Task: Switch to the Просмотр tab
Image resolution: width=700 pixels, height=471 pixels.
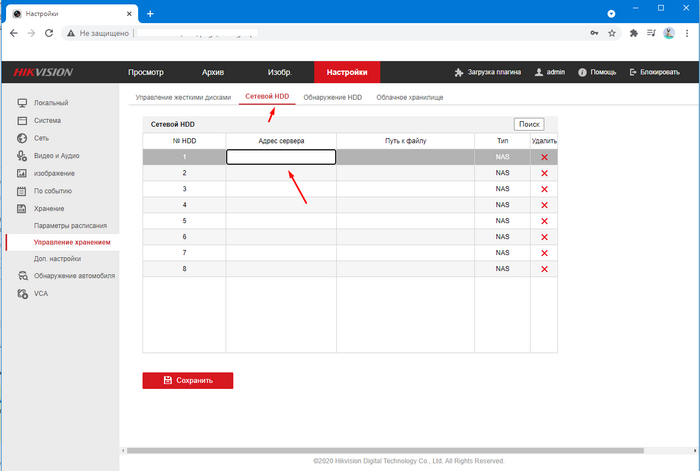Action: (146, 72)
